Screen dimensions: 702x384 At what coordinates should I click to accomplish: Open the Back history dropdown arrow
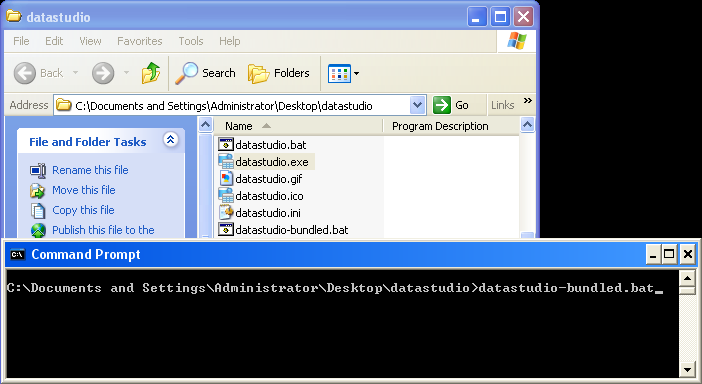click(x=75, y=73)
